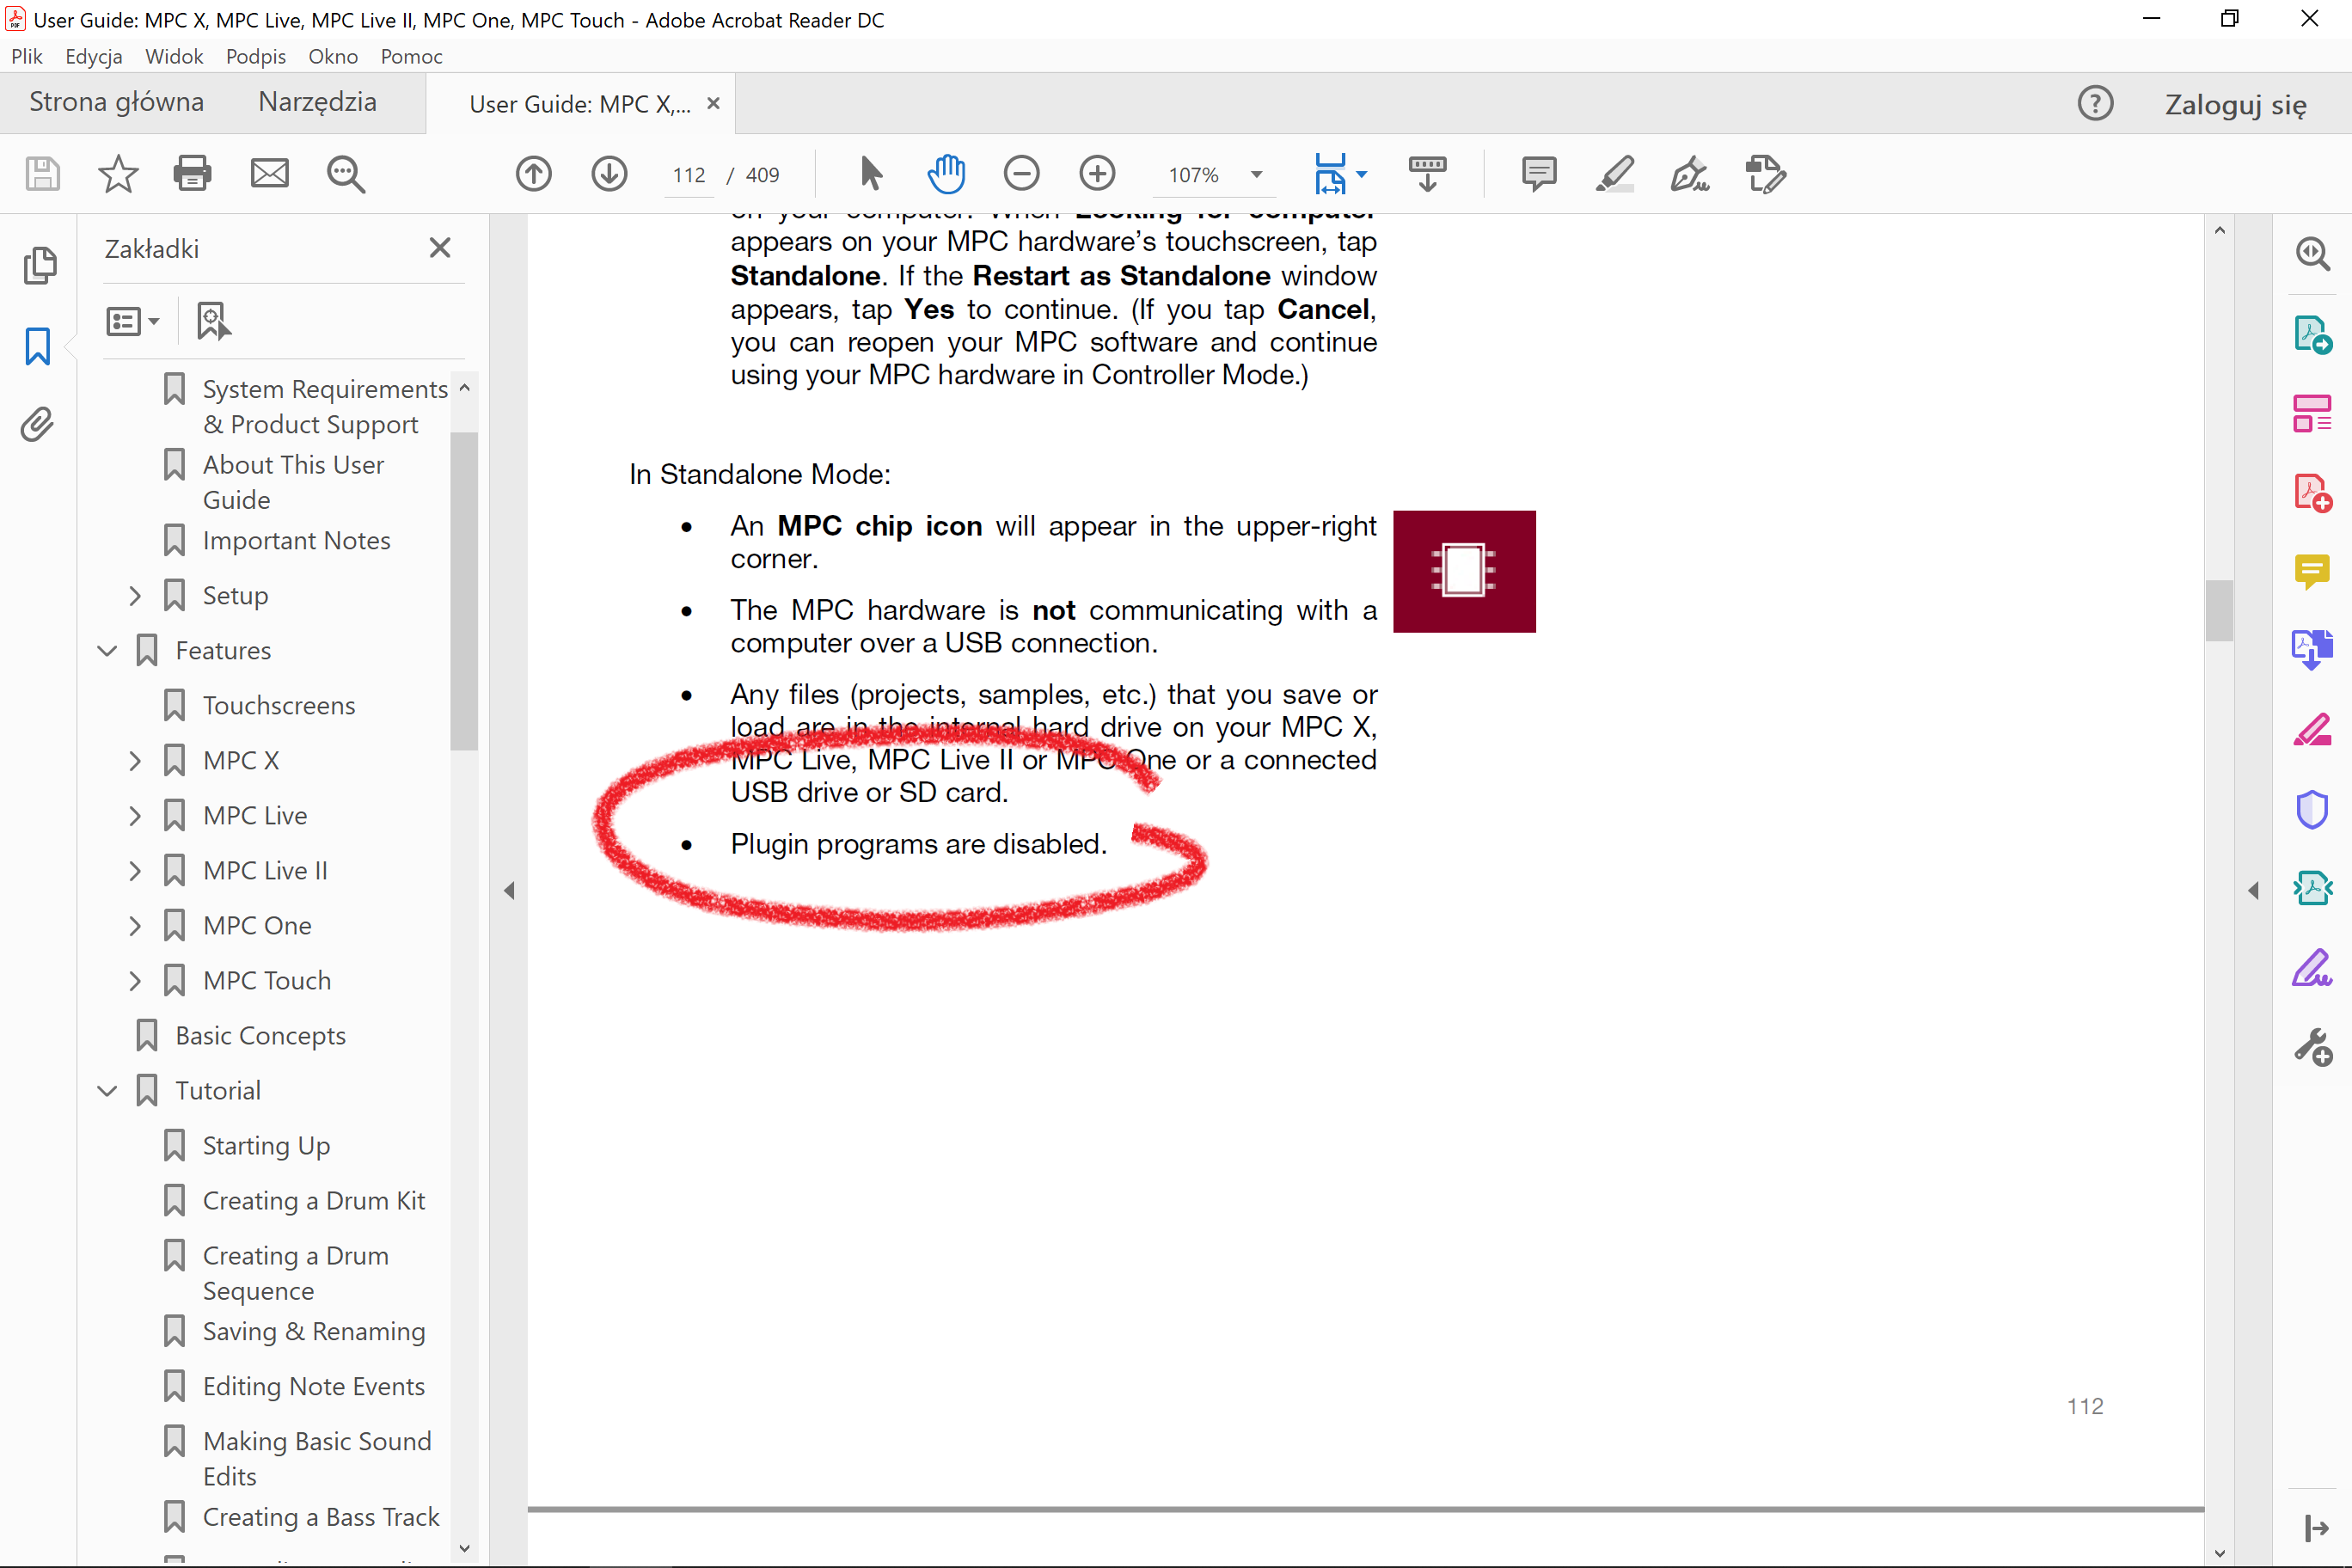Open the Find text magnifier icon
The height and width of the screenshot is (1568, 2352).
[x=346, y=174]
